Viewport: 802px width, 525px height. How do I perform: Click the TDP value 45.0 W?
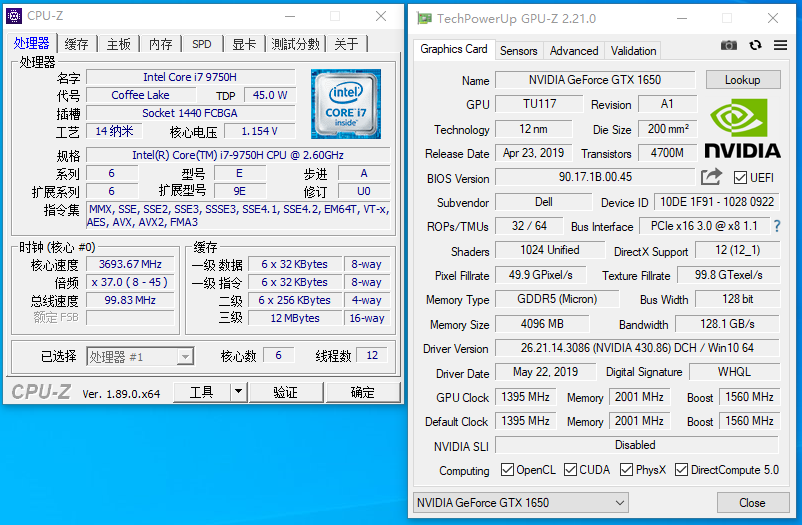pos(270,95)
